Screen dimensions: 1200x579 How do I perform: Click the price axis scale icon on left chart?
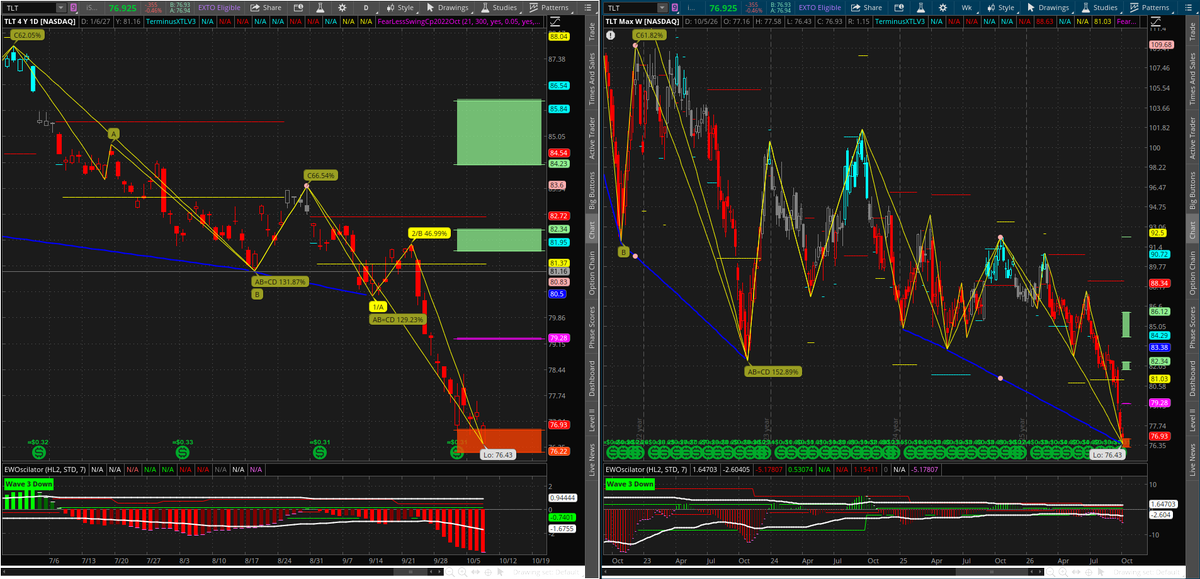click(556, 21)
